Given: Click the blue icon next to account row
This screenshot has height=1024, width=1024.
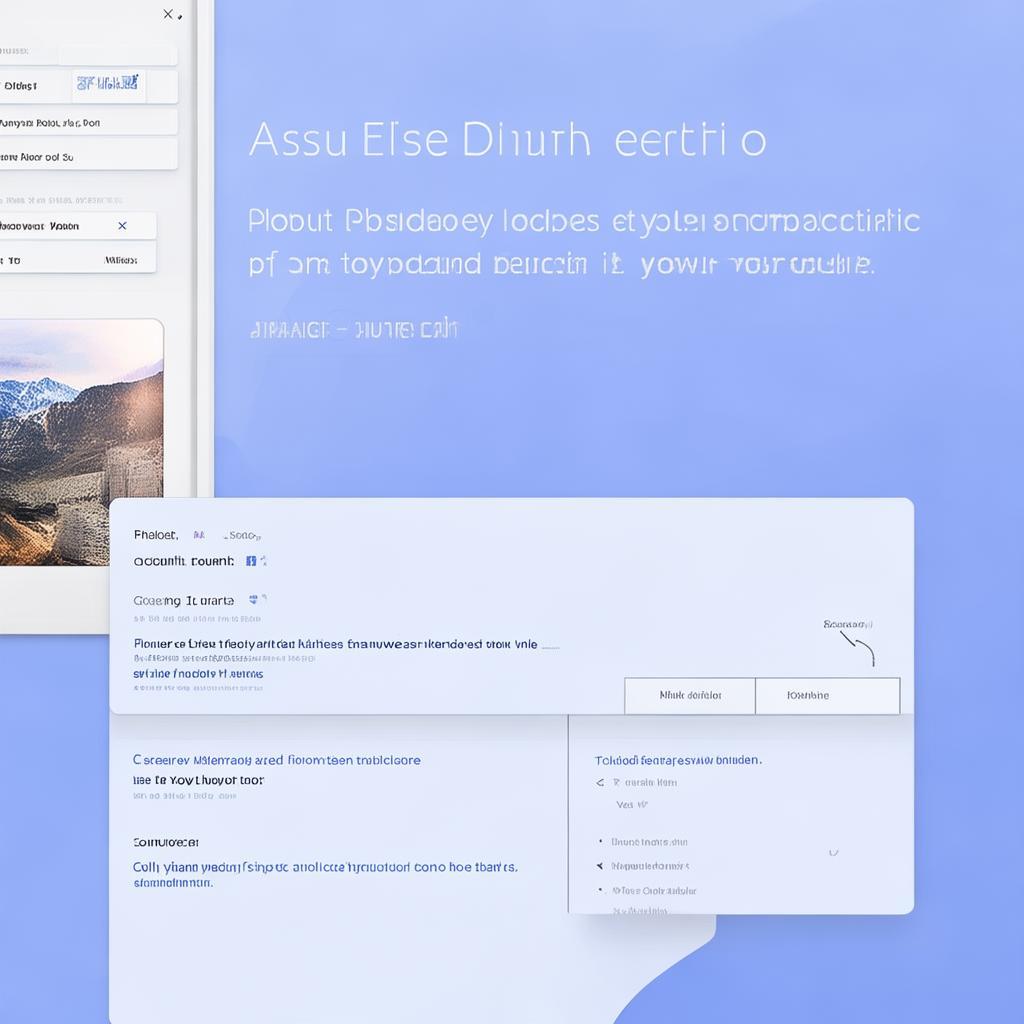Looking at the screenshot, I should [x=251, y=561].
